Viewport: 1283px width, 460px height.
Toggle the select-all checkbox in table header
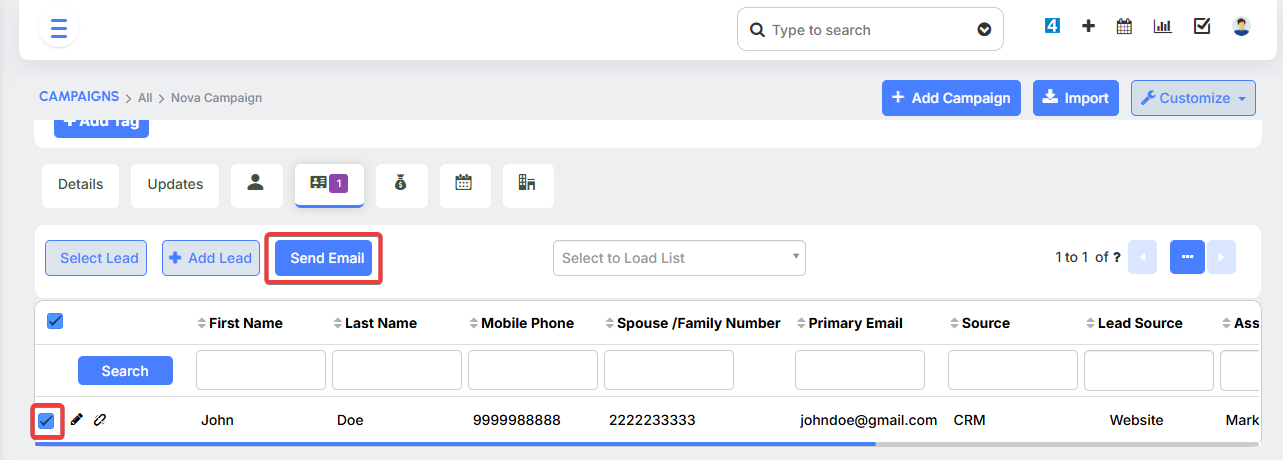pos(55,322)
